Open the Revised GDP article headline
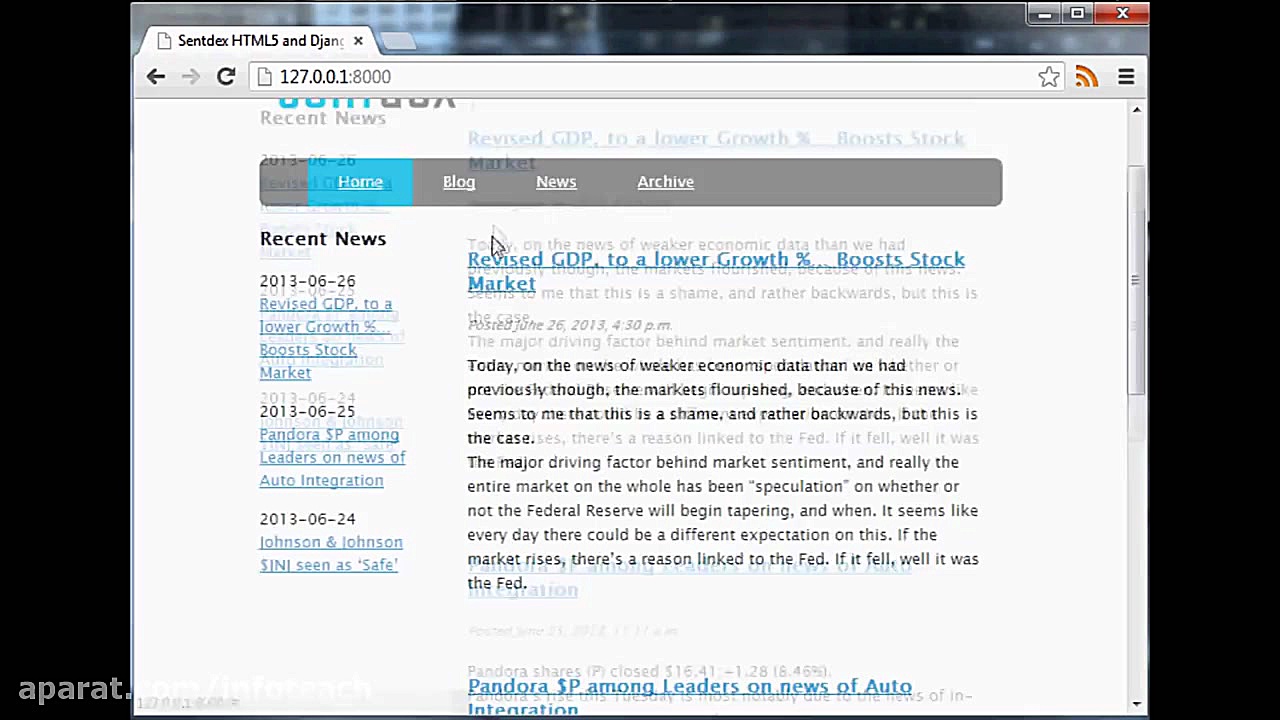Image resolution: width=1280 pixels, height=720 pixels. point(716,271)
